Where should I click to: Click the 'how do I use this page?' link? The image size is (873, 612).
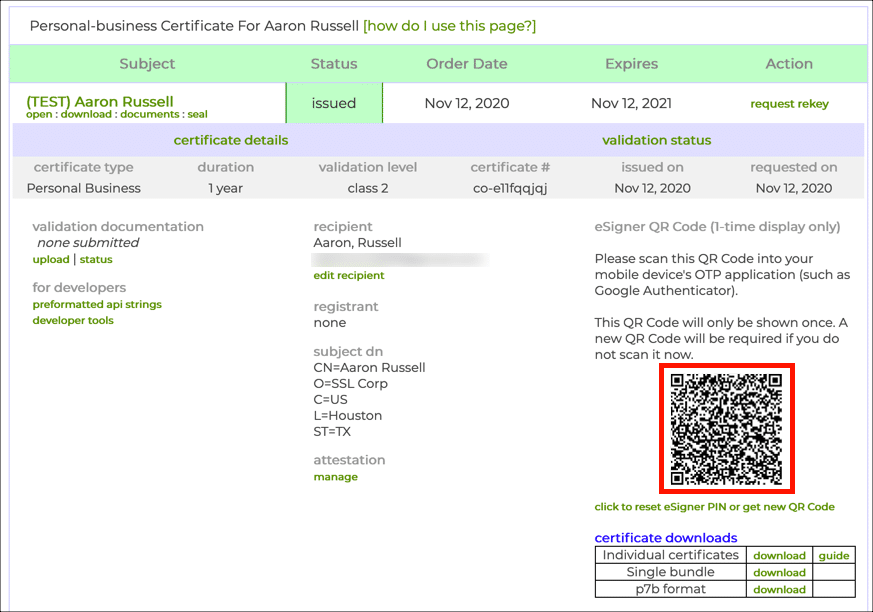(449, 26)
